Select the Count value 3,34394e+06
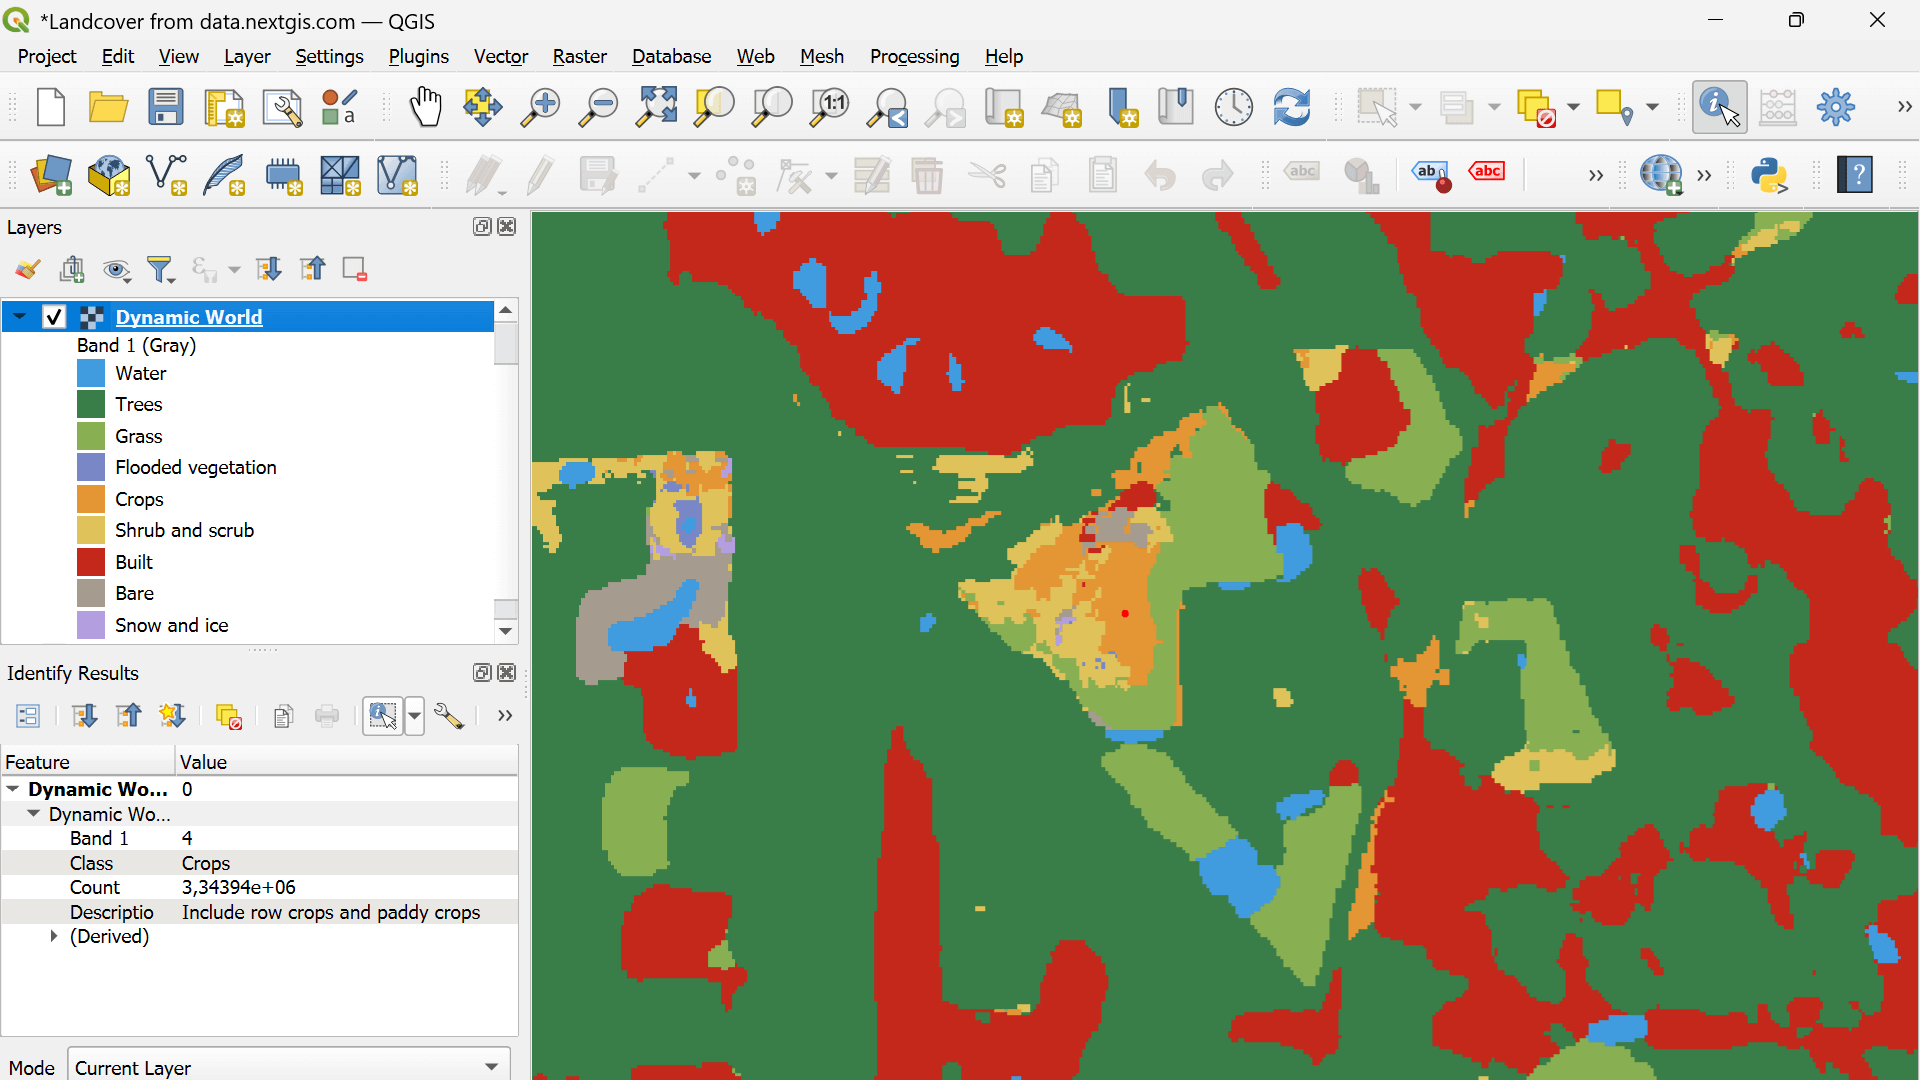This screenshot has height=1080, width=1920. (x=239, y=887)
